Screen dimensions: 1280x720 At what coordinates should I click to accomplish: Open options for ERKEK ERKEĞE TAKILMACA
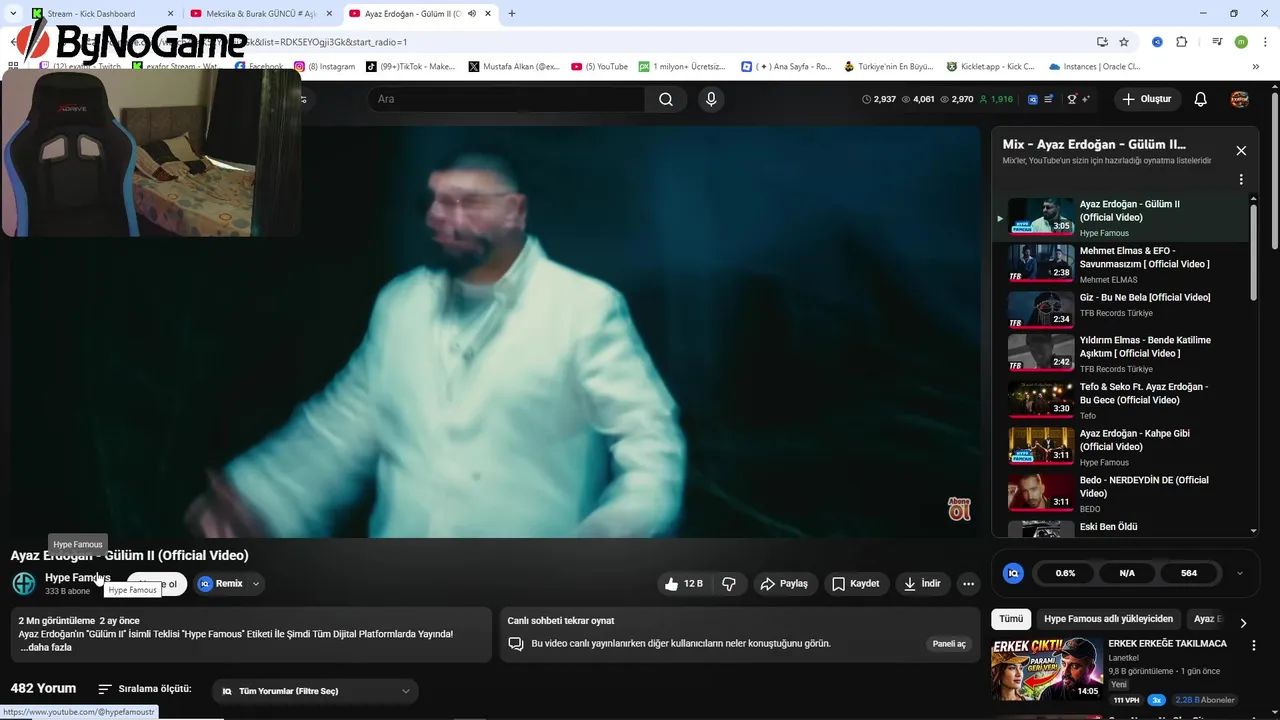click(1253, 646)
